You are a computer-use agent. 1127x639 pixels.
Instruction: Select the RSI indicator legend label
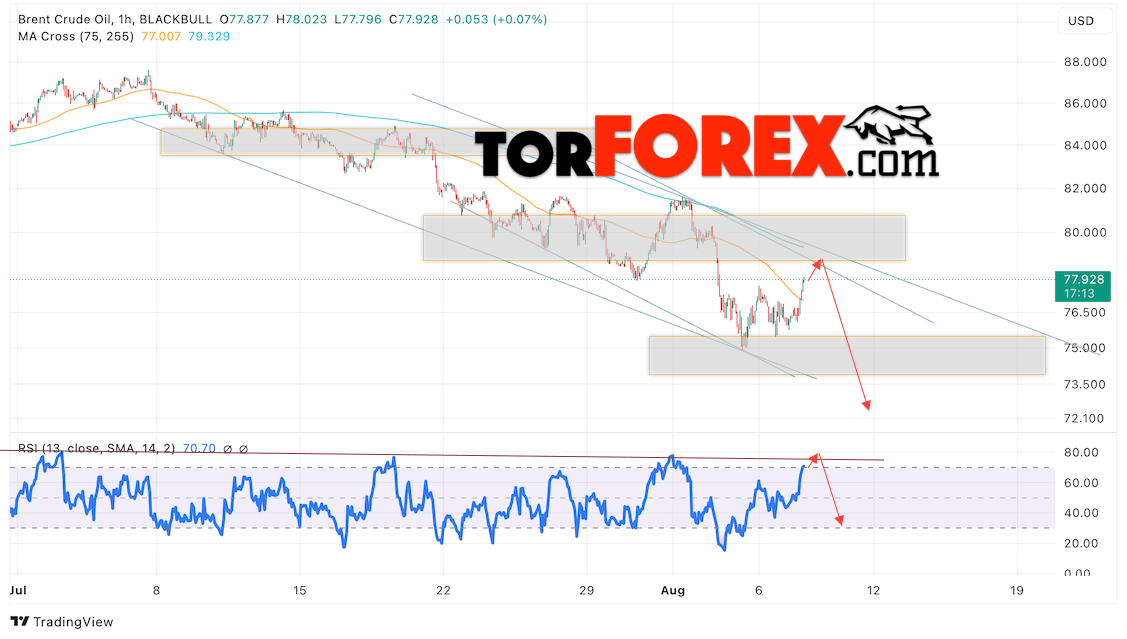tap(96, 449)
